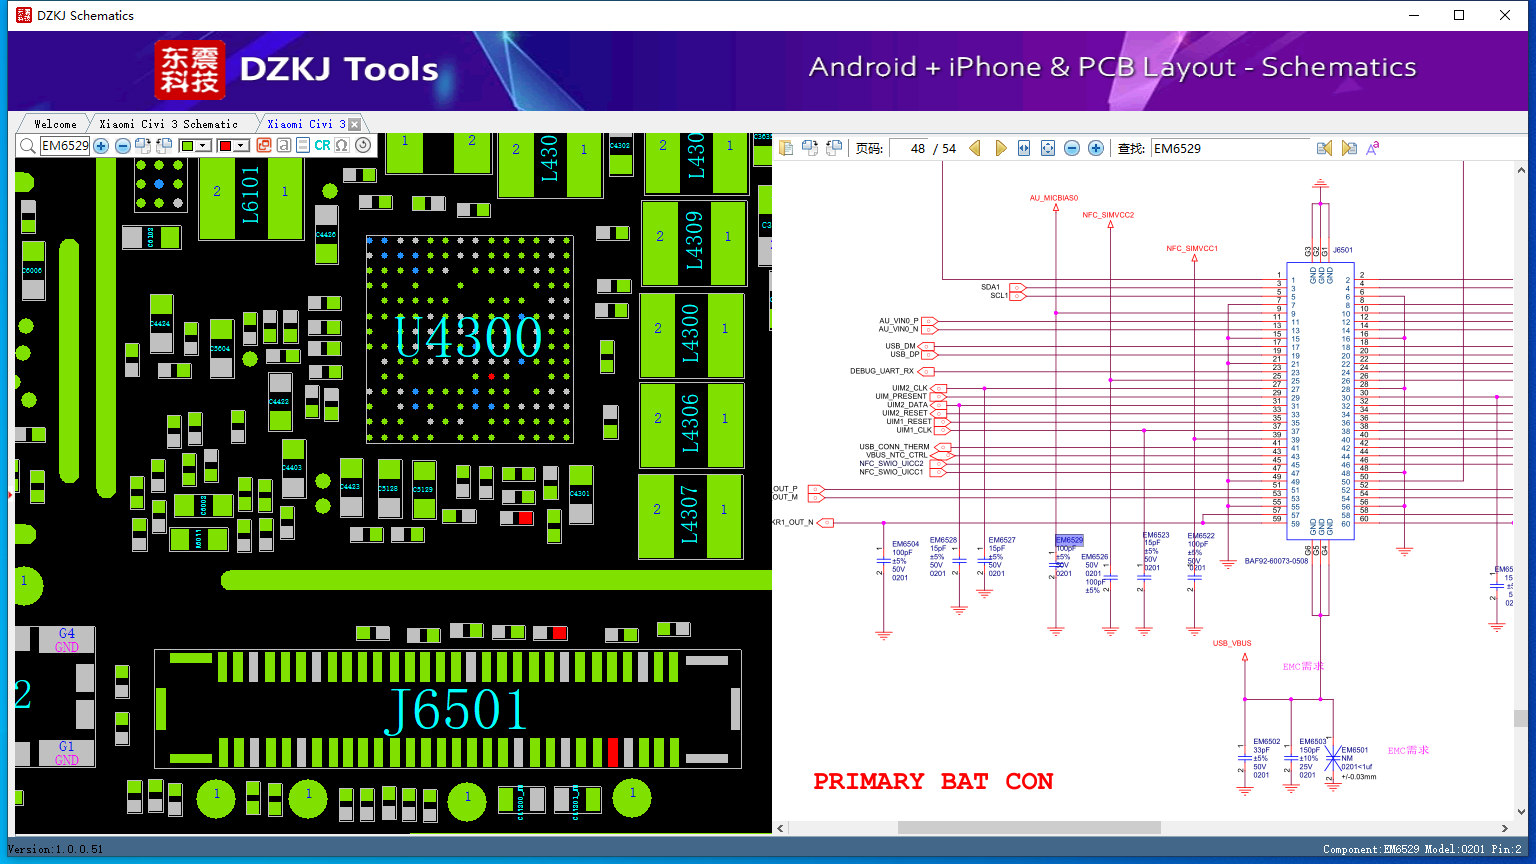The width and height of the screenshot is (1536, 864).
Task: Go to the next schematic page
Action: point(1000,148)
